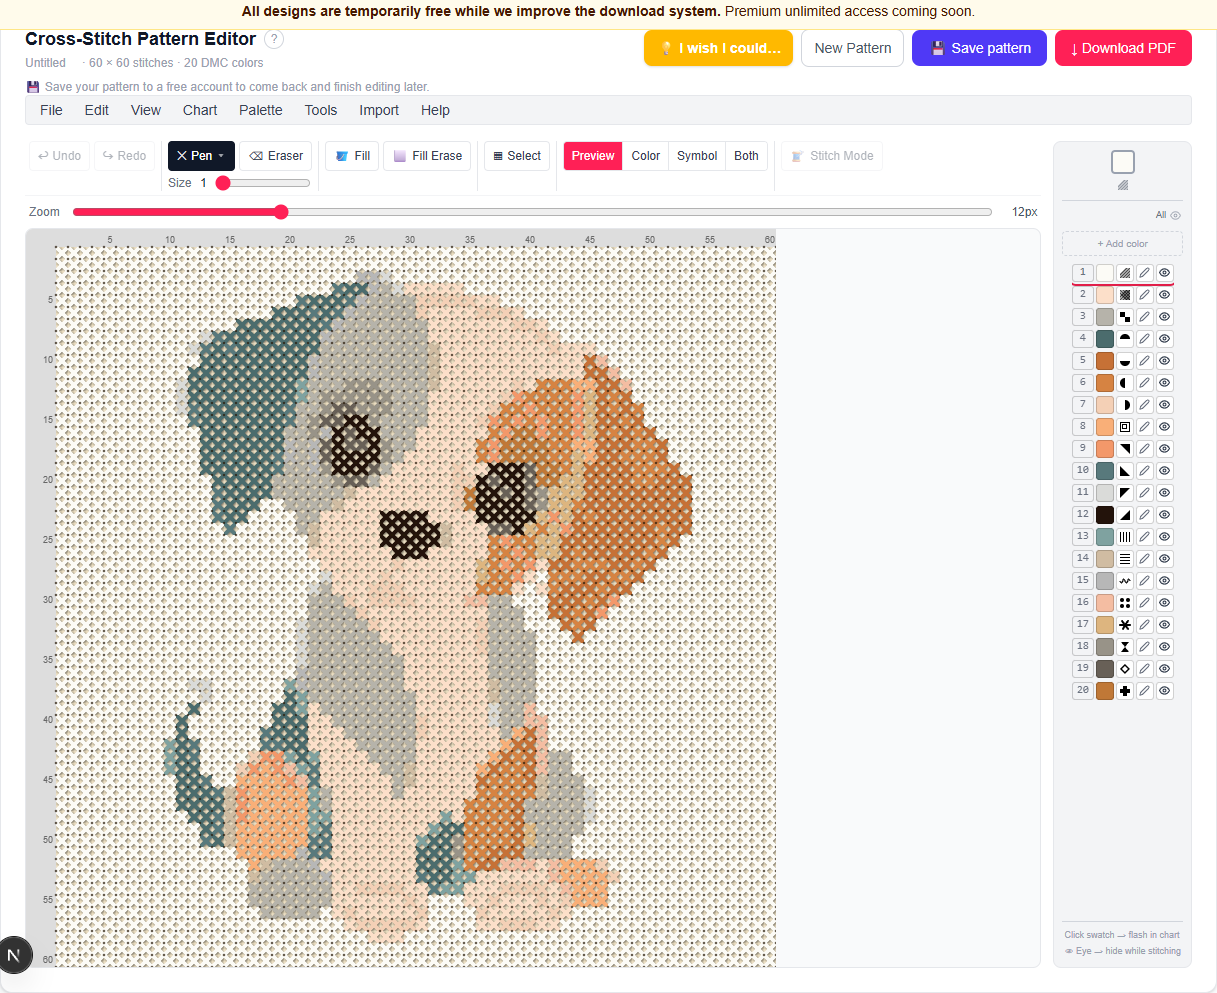This screenshot has height=993, width=1217.
Task: Open the Chart menu
Action: (200, 110)
